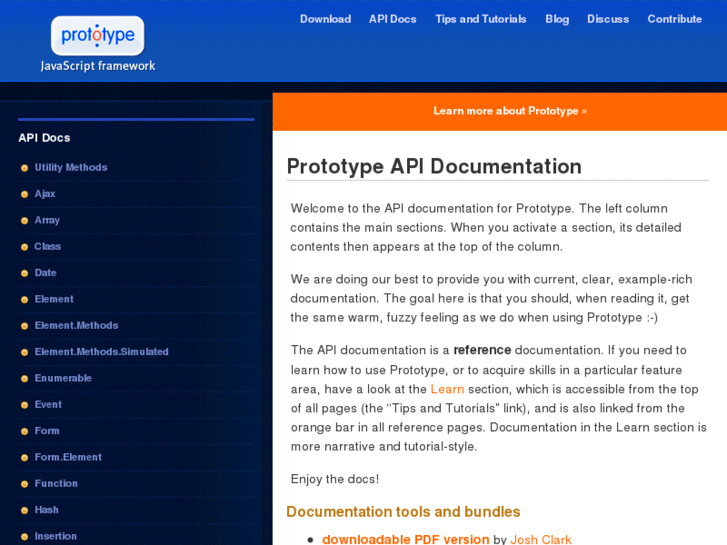Click the bullet icon beside Class
Image resolution: width=727 pixels, height=545 pixels.
tap(25, 247)
